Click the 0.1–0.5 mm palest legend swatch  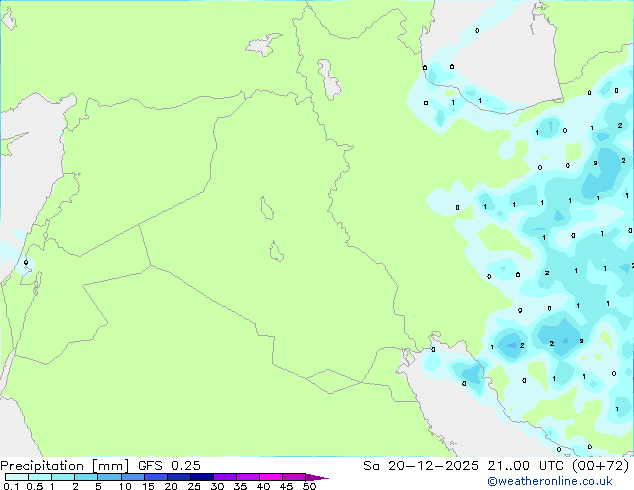click(x=17, y=477)
